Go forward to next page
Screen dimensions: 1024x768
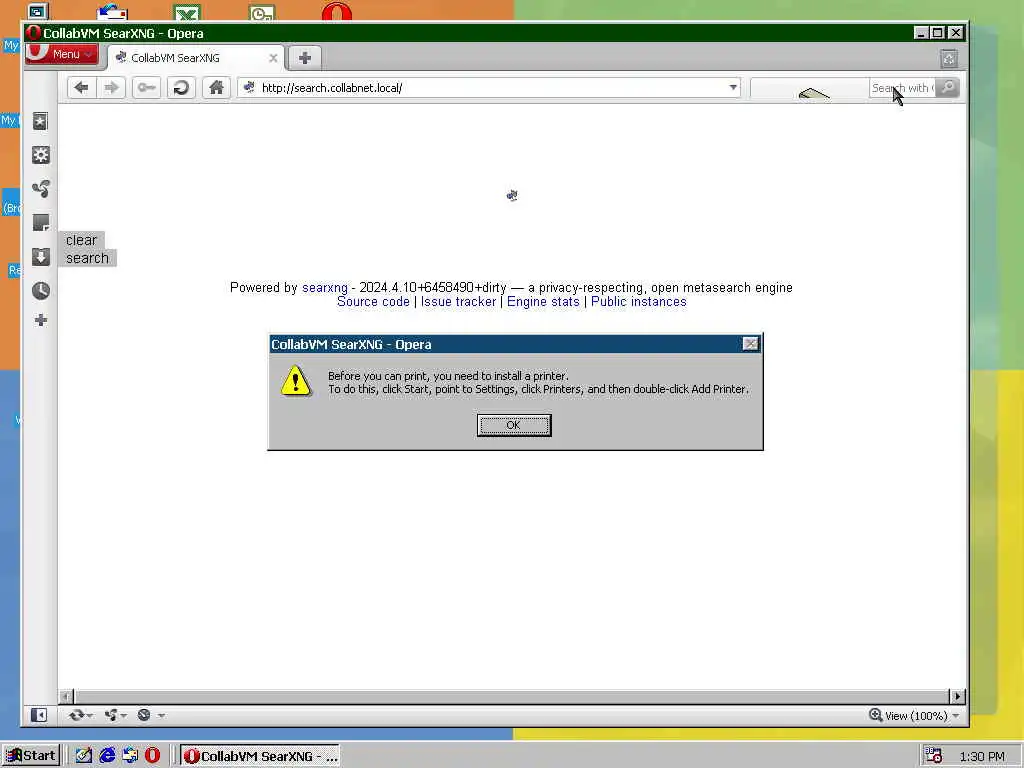click(x=112, y=88)
